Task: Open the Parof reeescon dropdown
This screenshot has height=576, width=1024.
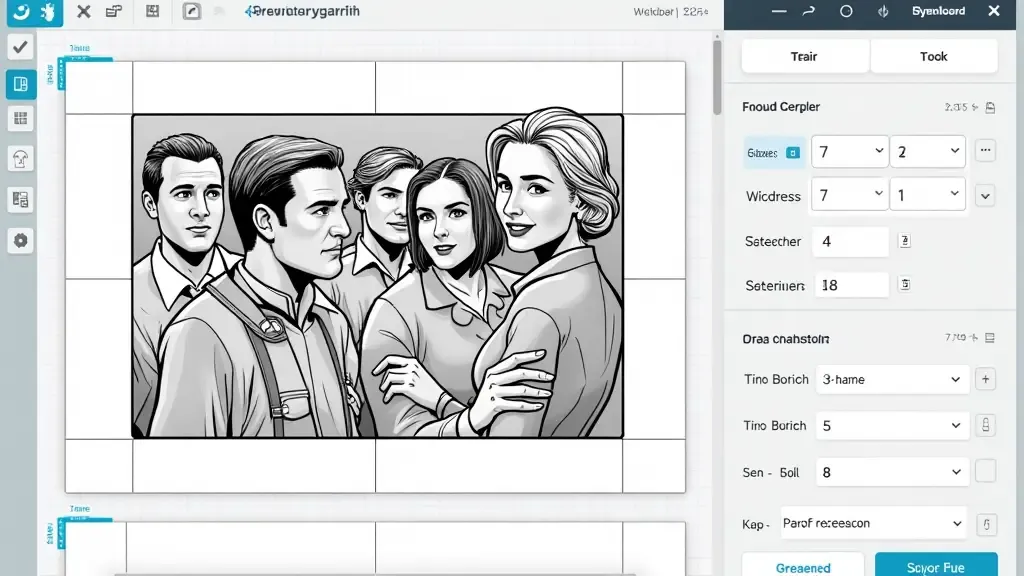Action: [x=870, y=523]
